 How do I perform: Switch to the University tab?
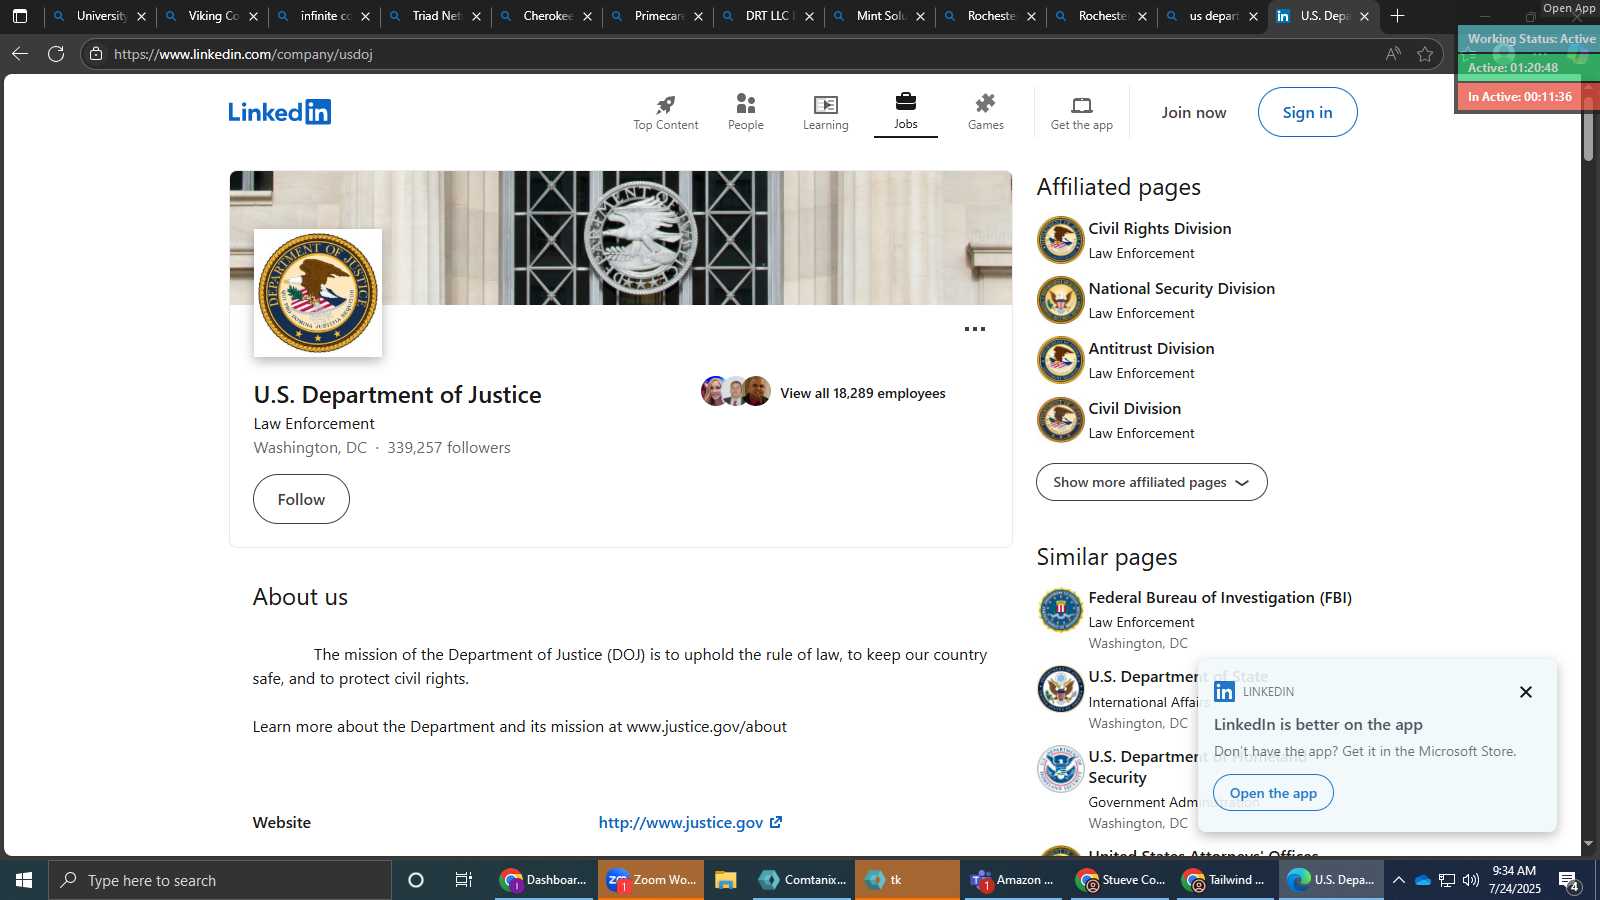pos(100,16)
